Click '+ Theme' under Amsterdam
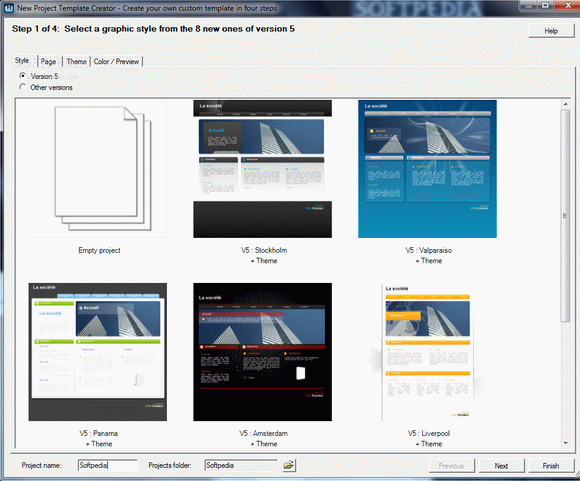This screenshot has width=580, height=481. point(264,444)
